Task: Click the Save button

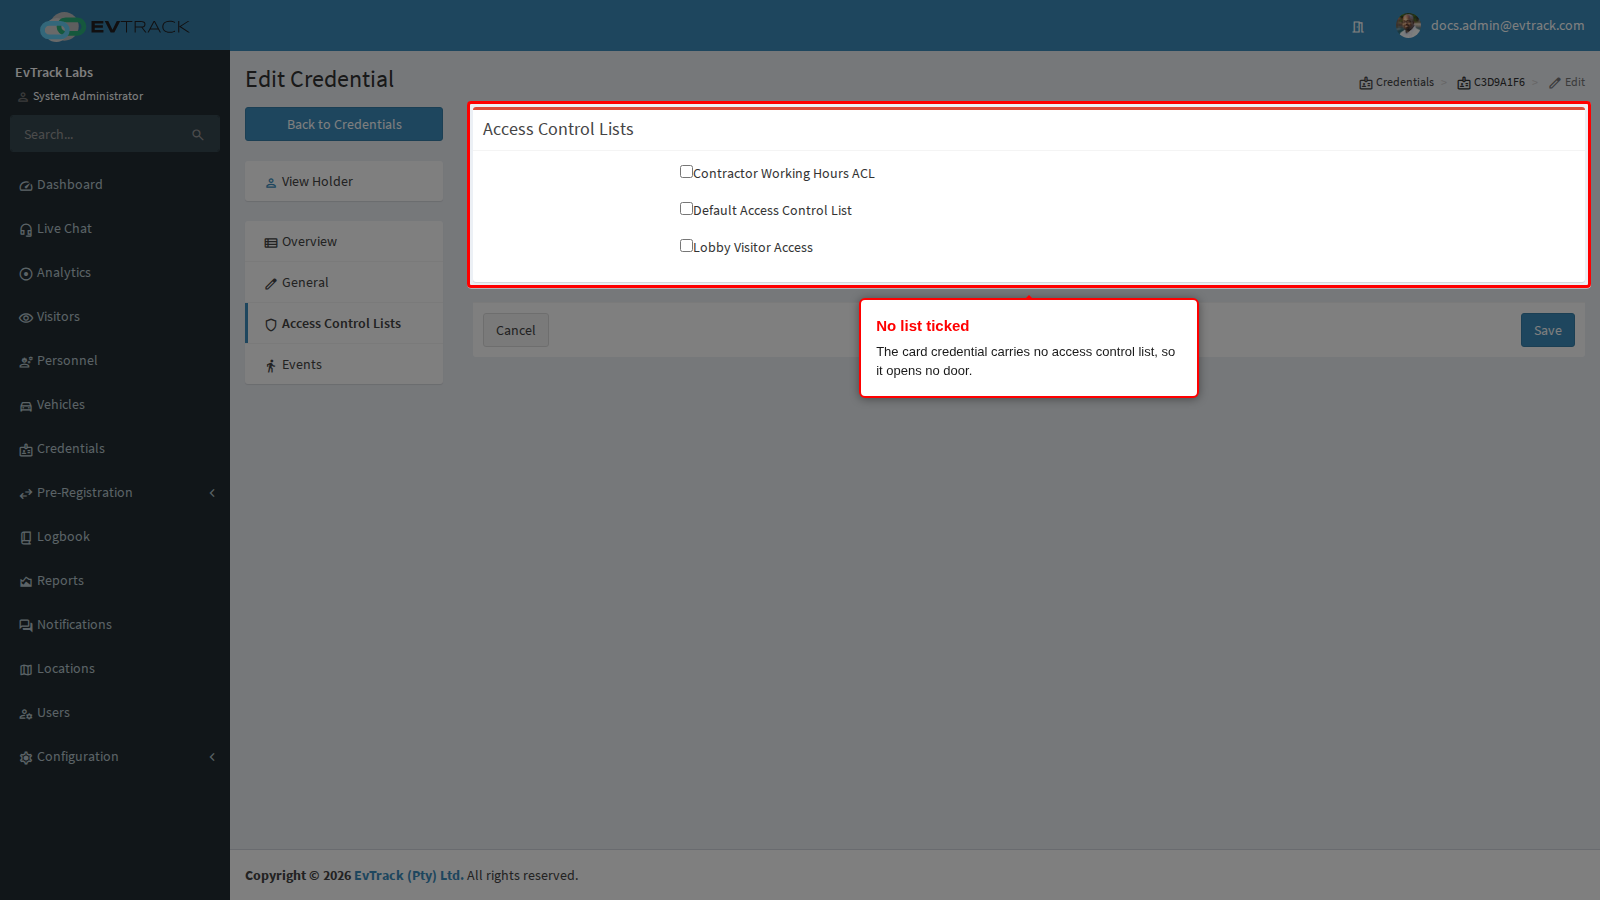Action: pos(1548,330)
